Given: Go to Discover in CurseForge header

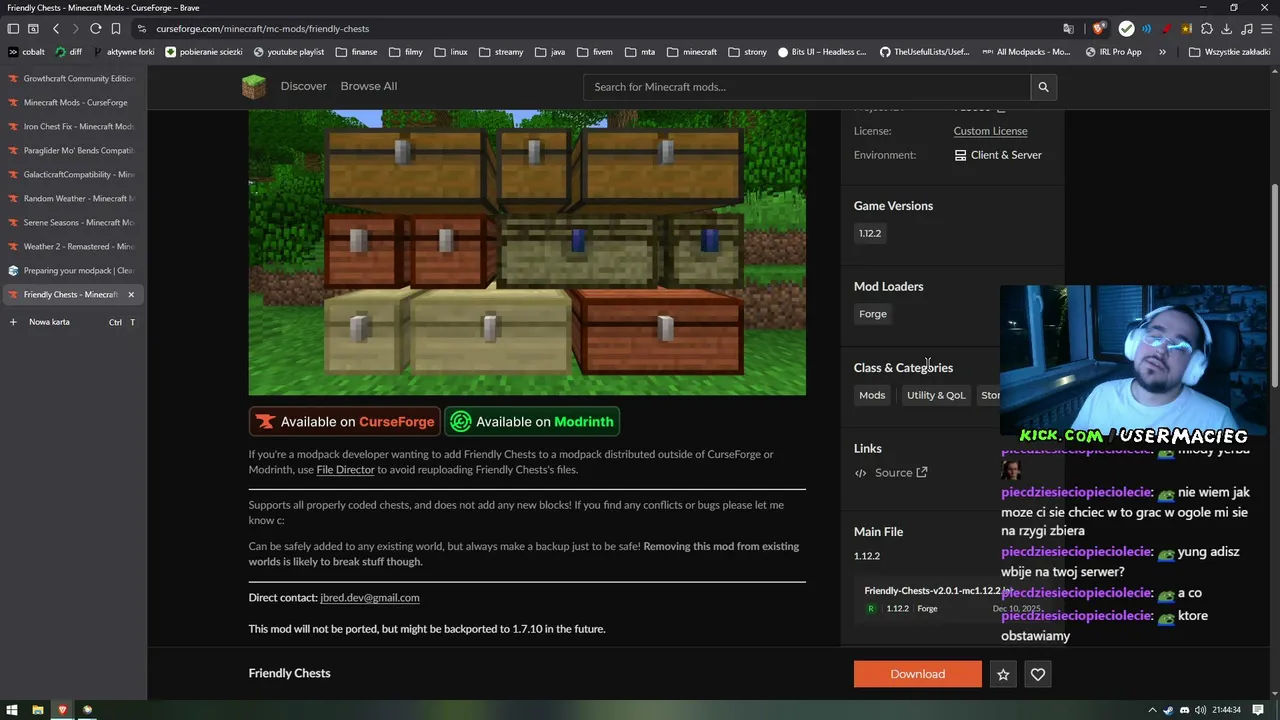Looking at the screenshot, I should (x=303, y=87).
